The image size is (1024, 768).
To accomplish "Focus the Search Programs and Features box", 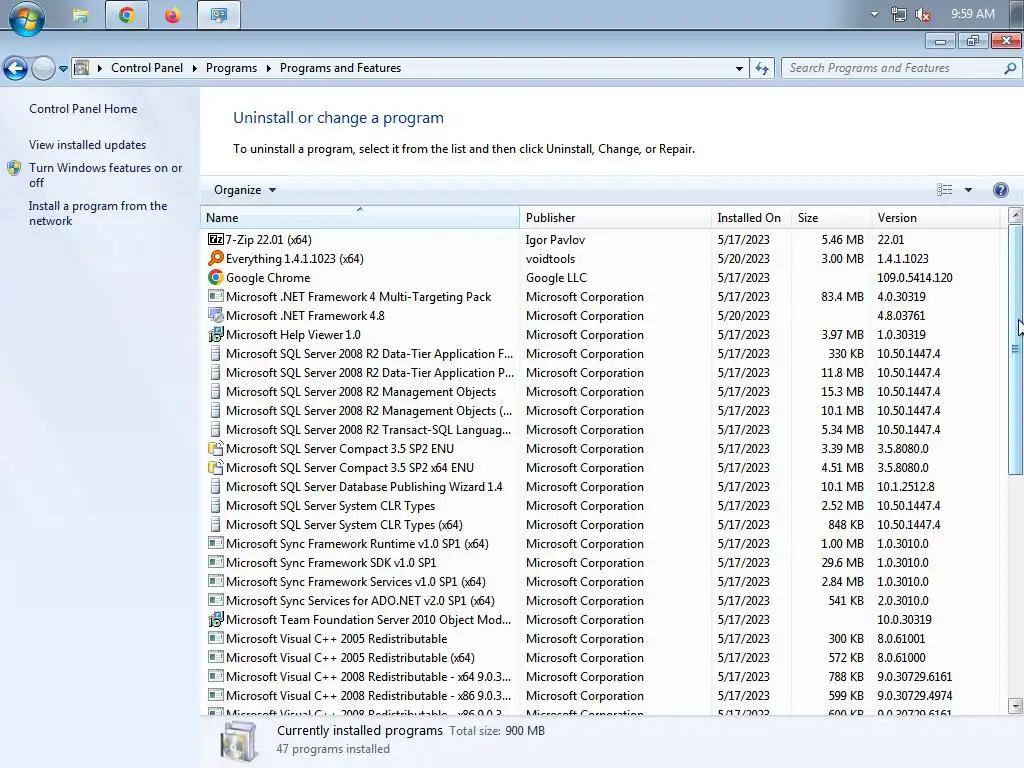I will 891,68.
